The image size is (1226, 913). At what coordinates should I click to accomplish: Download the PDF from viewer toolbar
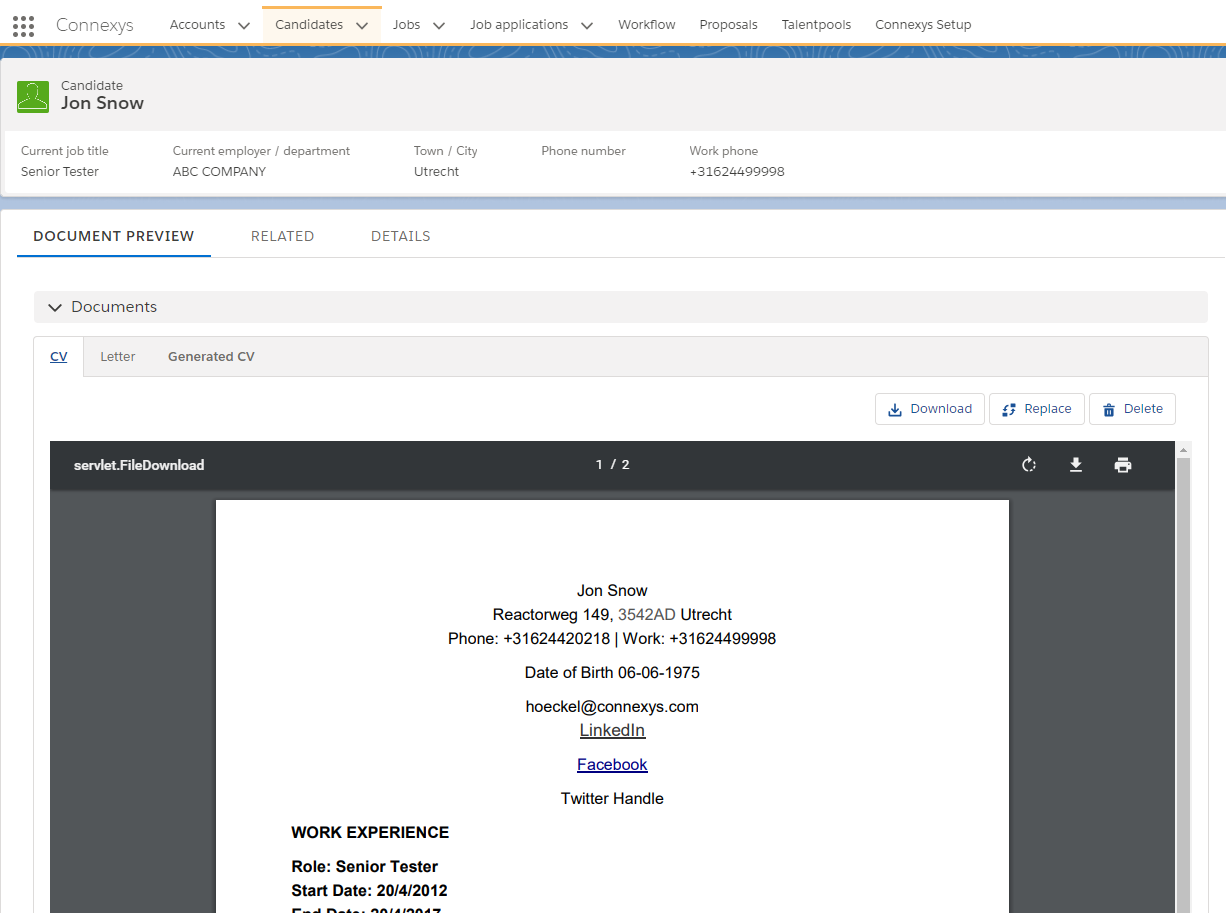tap(1076, 465)
